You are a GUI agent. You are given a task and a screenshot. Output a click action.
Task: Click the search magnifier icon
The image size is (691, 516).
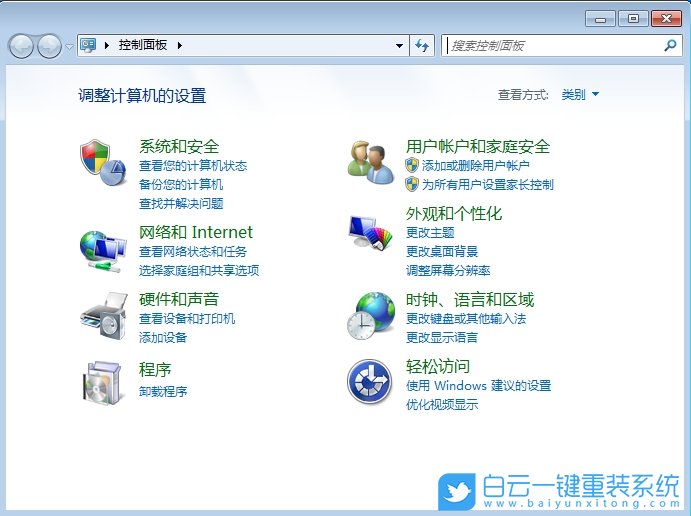(x=670, y=45)
